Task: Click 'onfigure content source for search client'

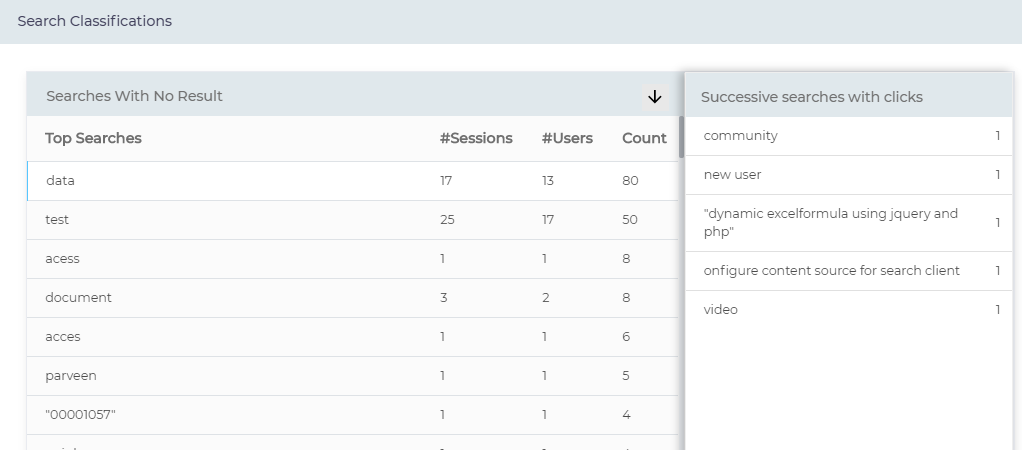Action: pos(831,271)
